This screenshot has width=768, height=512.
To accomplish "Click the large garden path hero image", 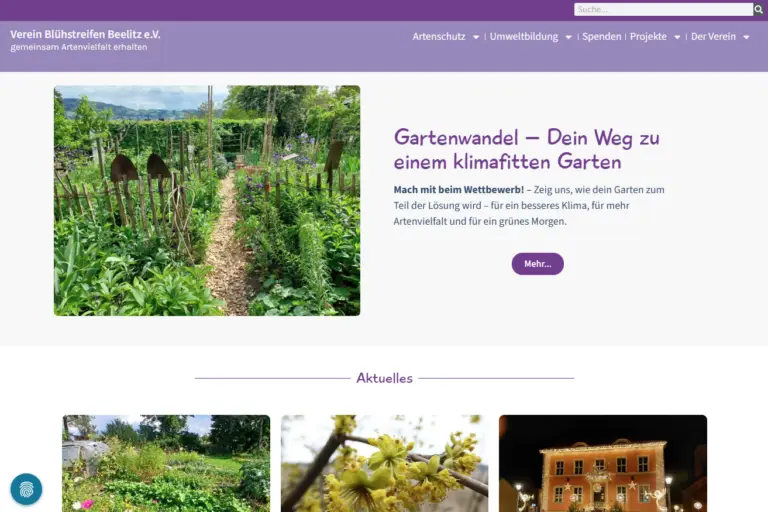I will pyautogui.click(x=207, y=201).
